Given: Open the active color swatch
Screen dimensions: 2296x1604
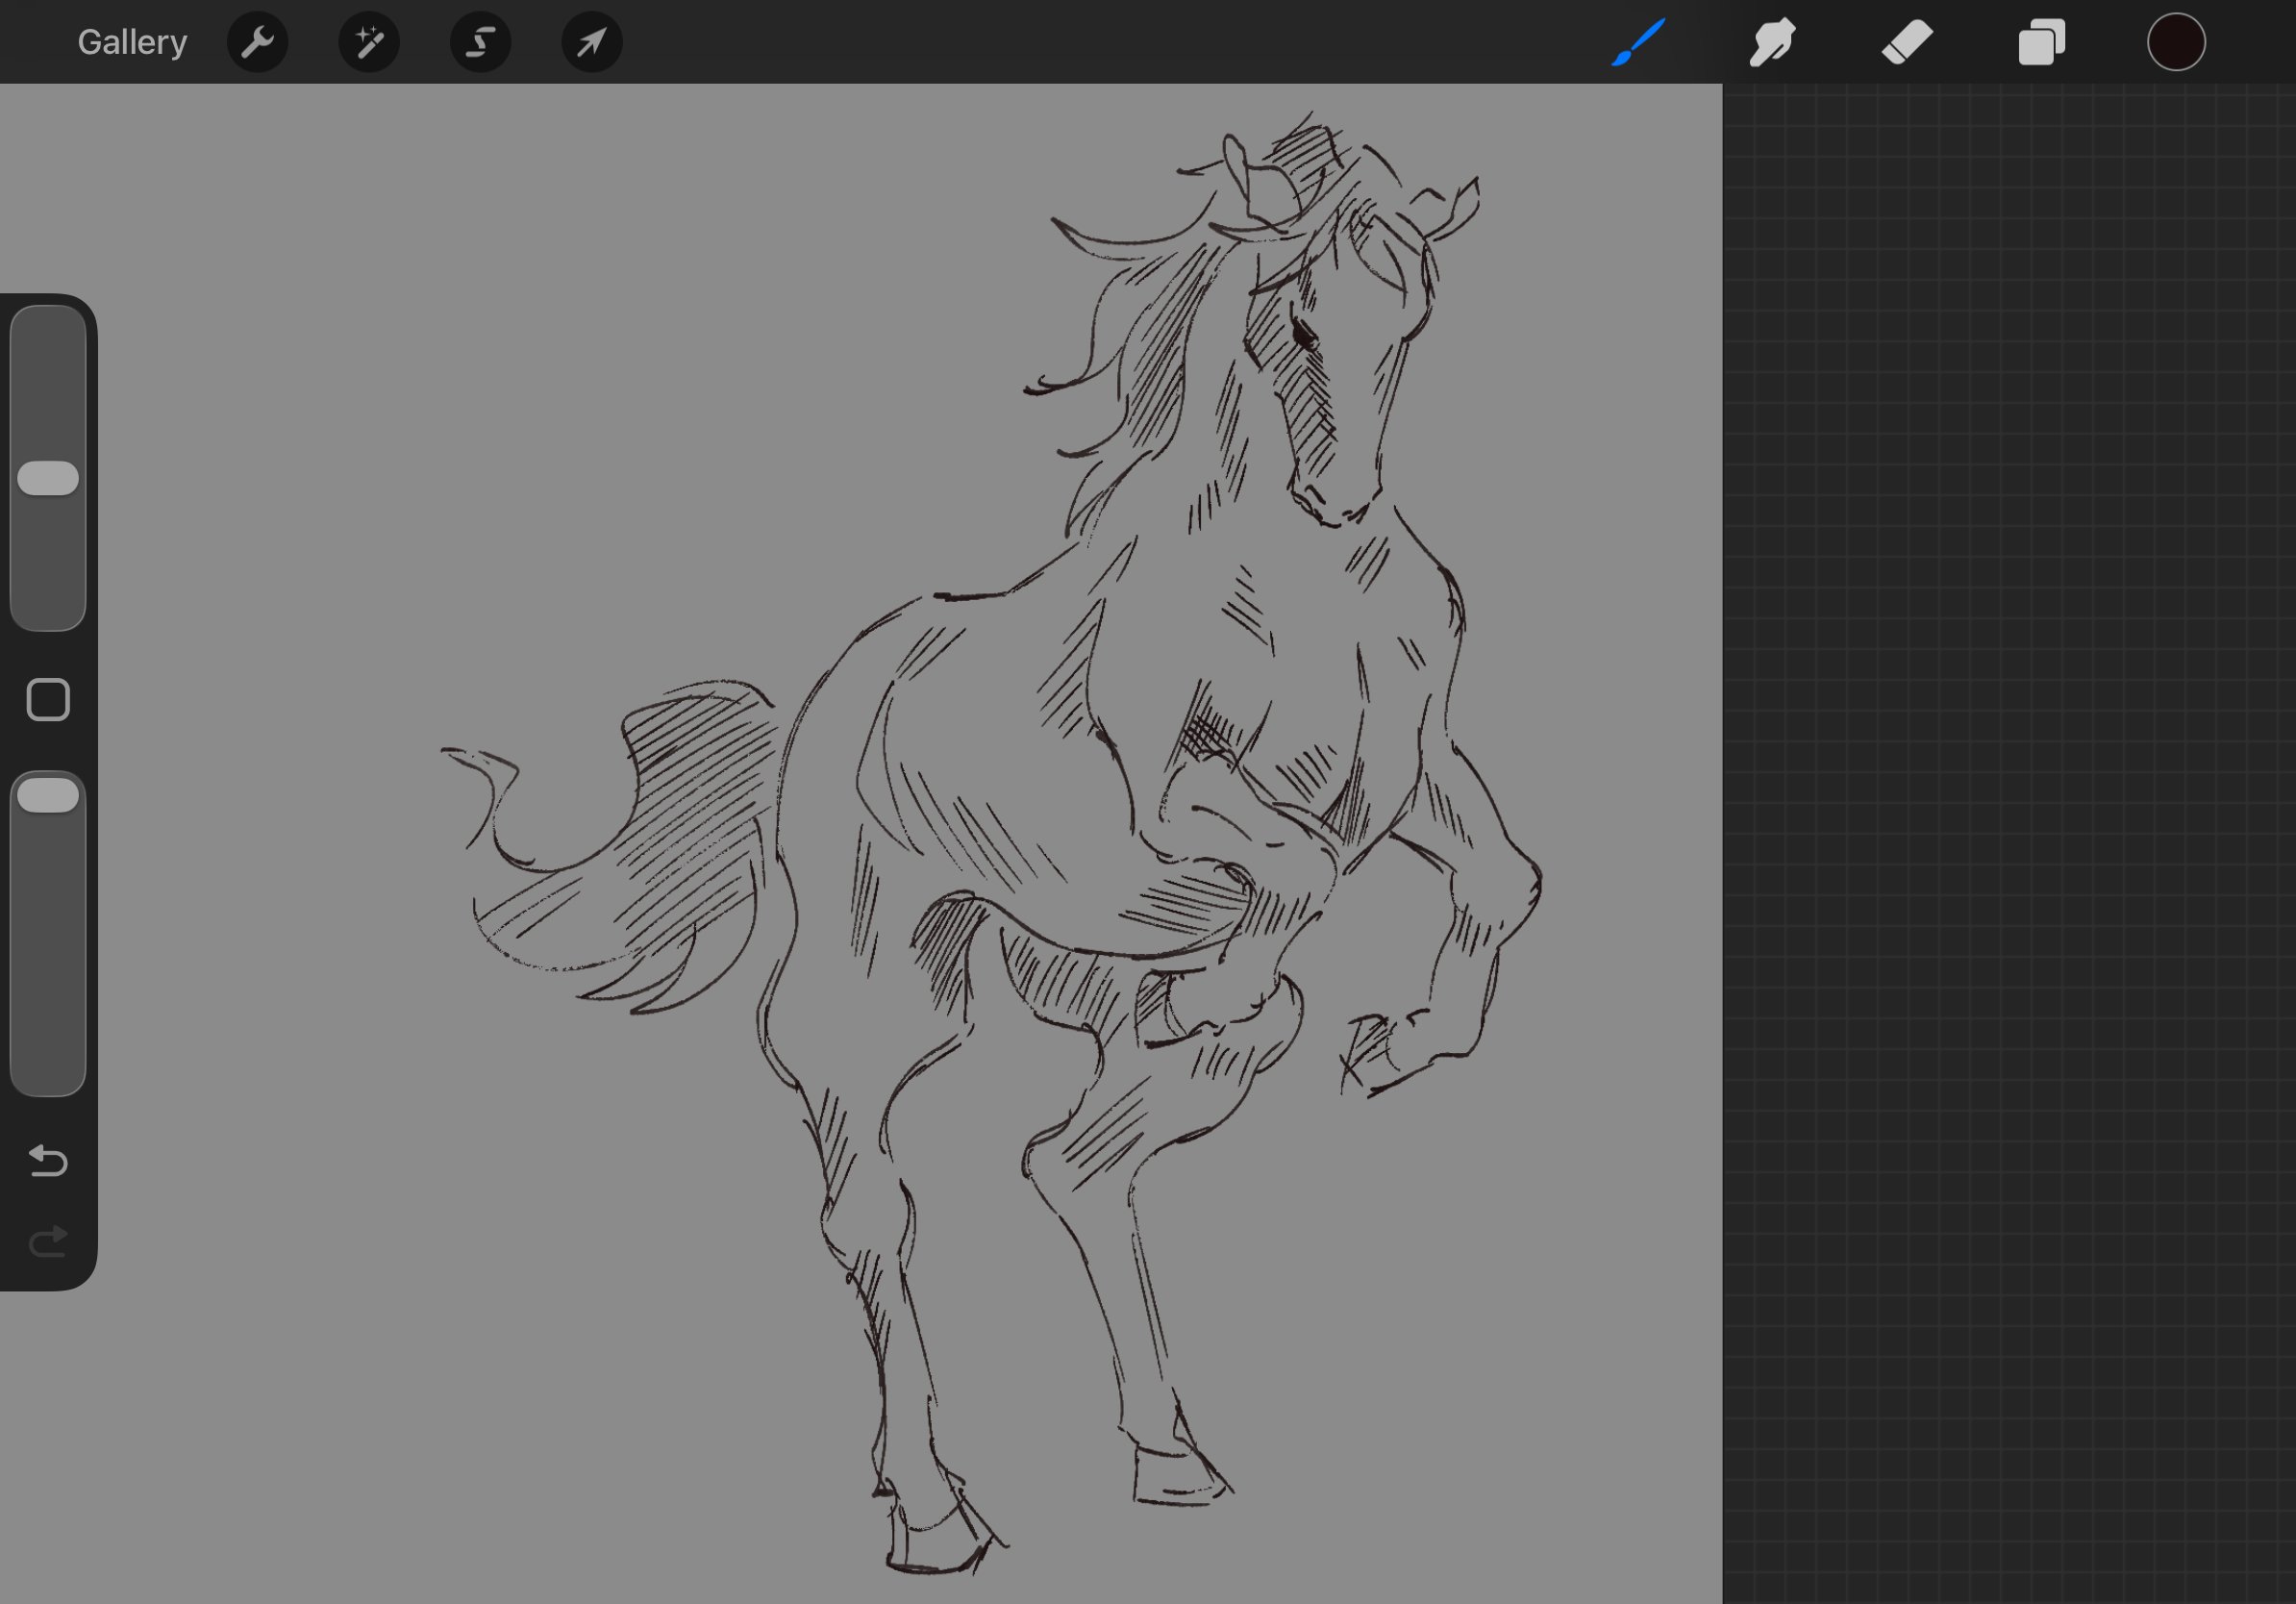Looking at the screenshot, I should (2175, 42).
